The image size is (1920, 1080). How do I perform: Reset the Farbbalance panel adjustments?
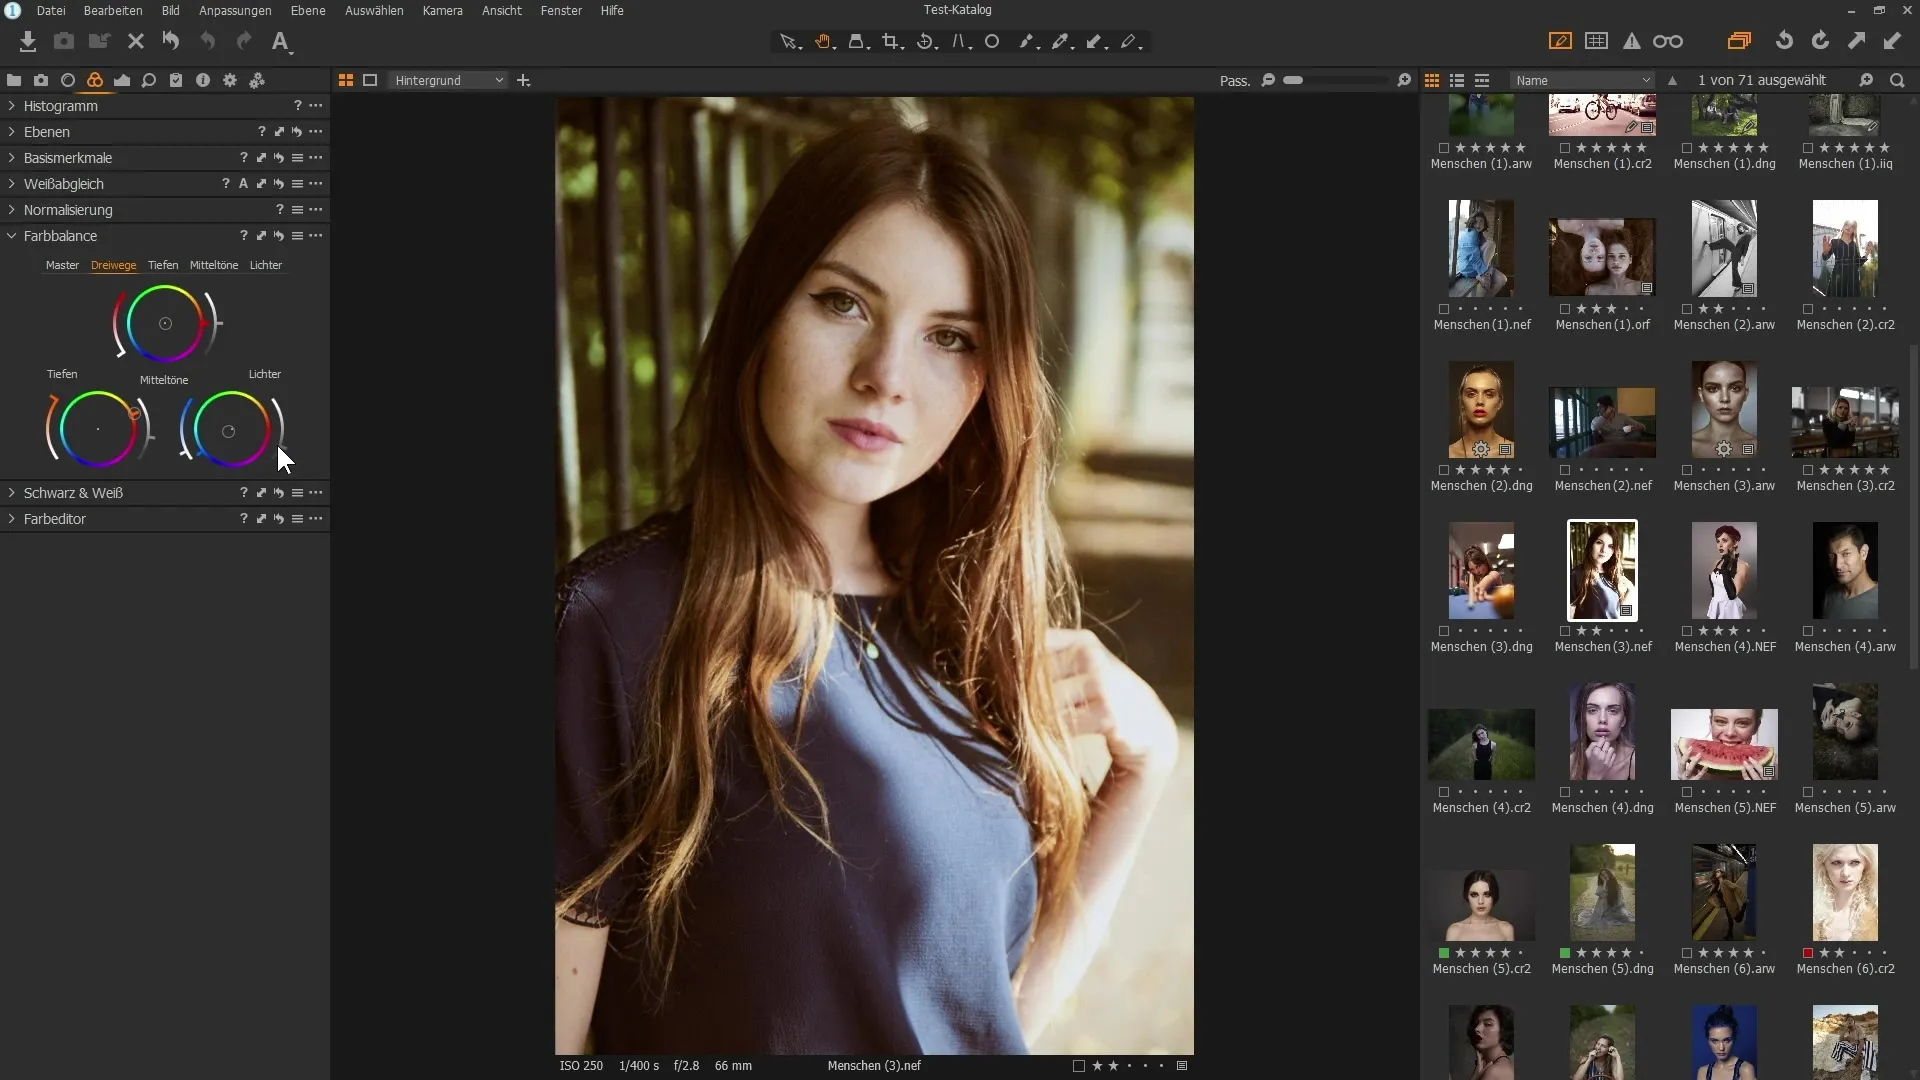click(279, 236)
